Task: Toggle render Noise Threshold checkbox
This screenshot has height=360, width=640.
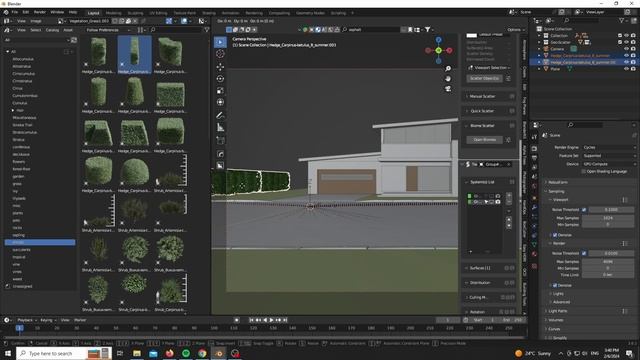Action: (x=584, y=253)
